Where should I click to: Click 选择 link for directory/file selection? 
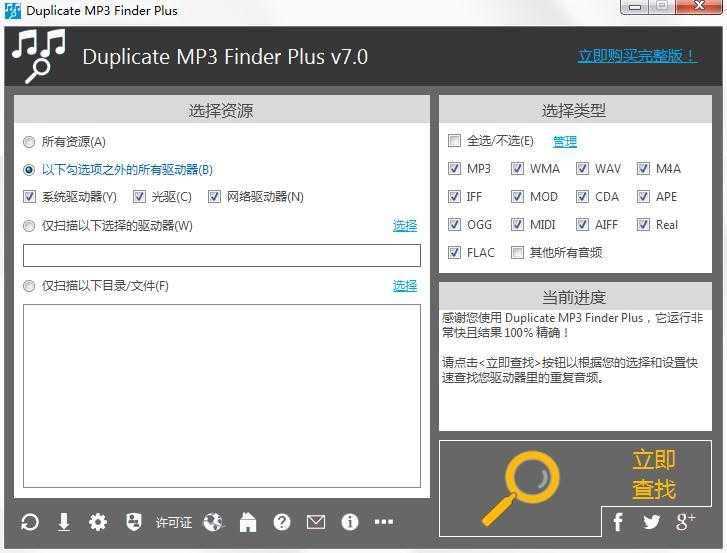tap(405, 286)
